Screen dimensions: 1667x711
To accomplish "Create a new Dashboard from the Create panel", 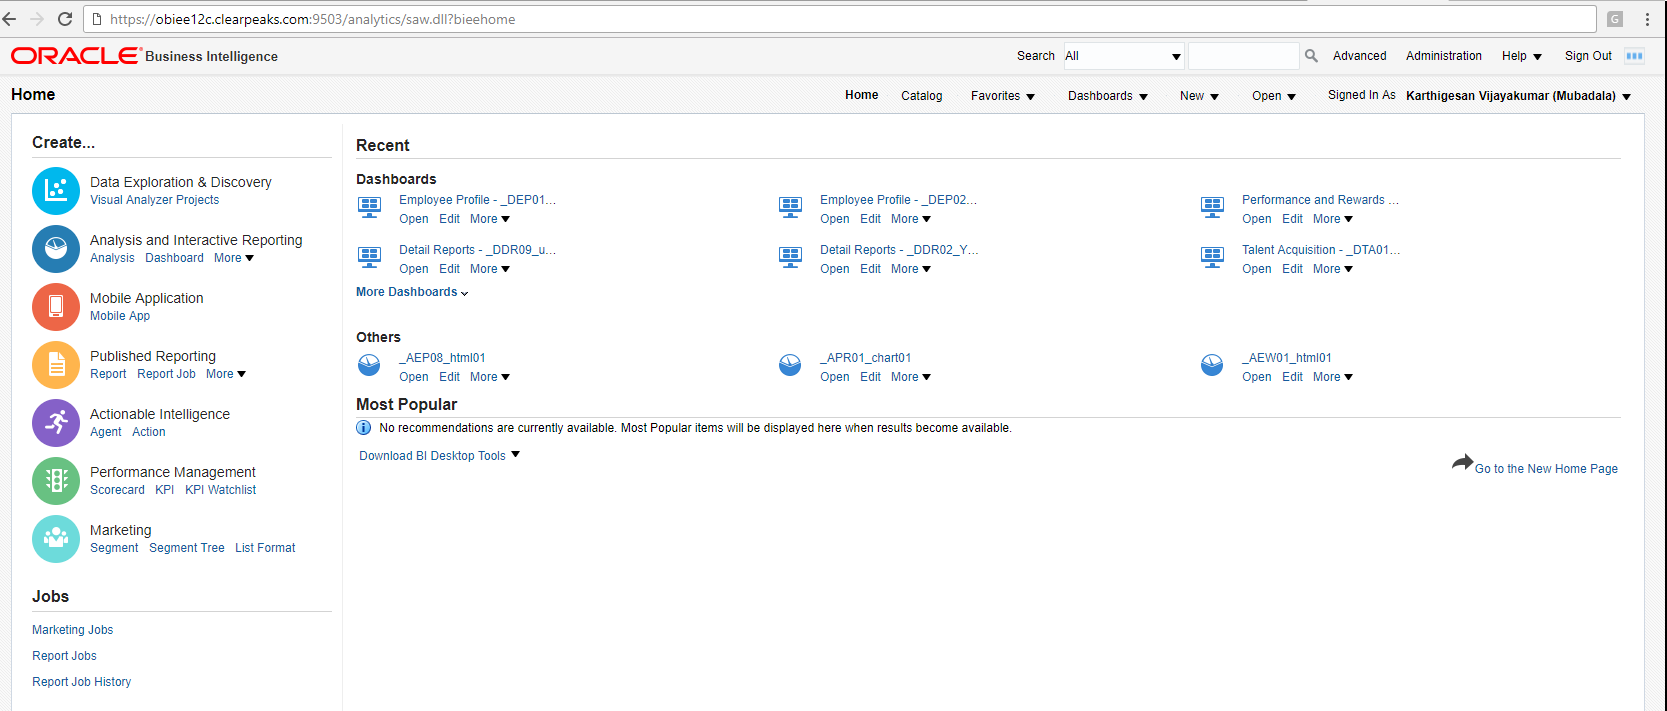I will click(174, 258).
